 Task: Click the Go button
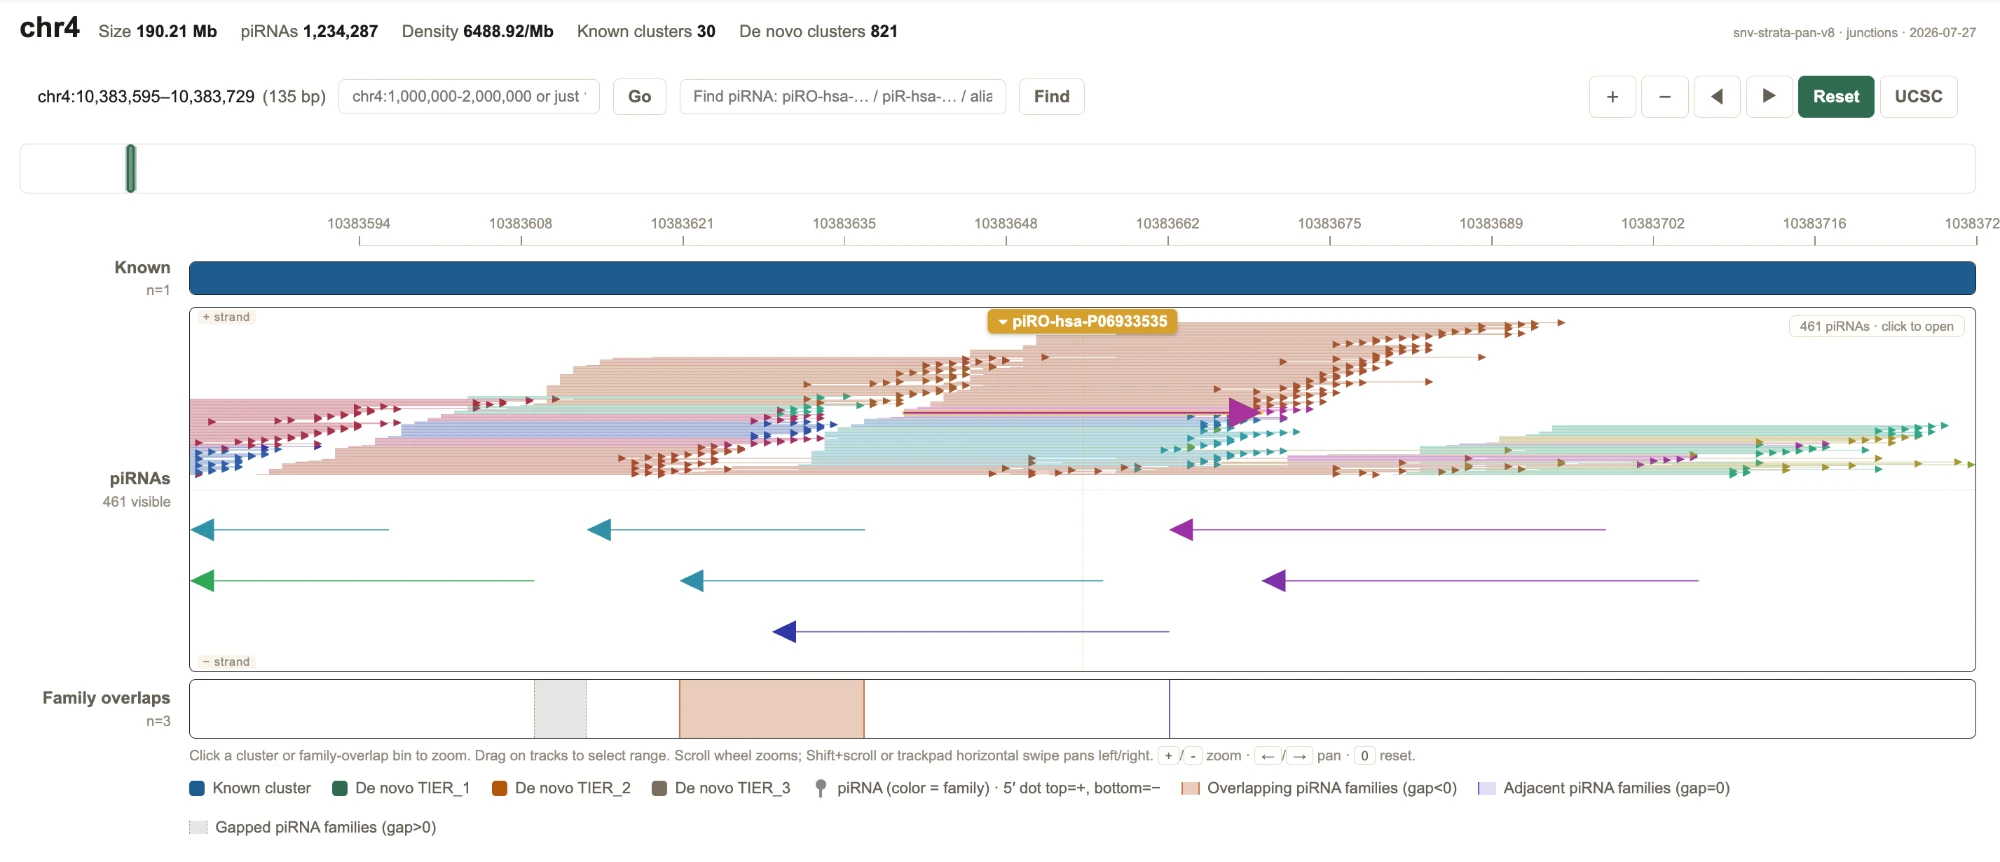coord(640,97)
